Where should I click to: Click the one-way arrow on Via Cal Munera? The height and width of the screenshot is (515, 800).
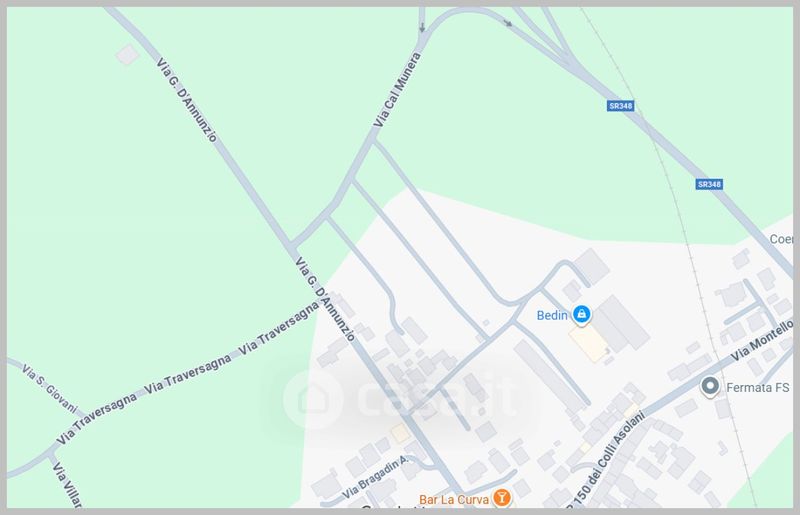[422, 27]
